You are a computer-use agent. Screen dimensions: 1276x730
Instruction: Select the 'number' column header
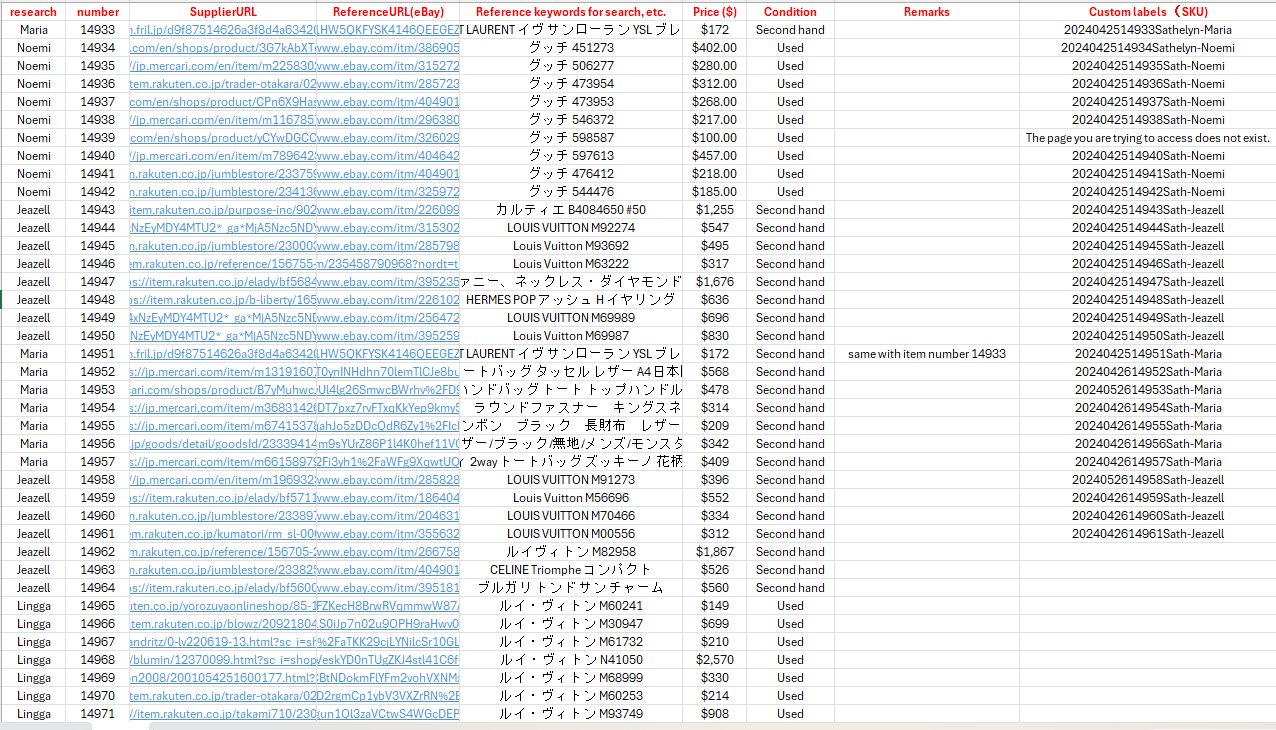pos(98,12)
